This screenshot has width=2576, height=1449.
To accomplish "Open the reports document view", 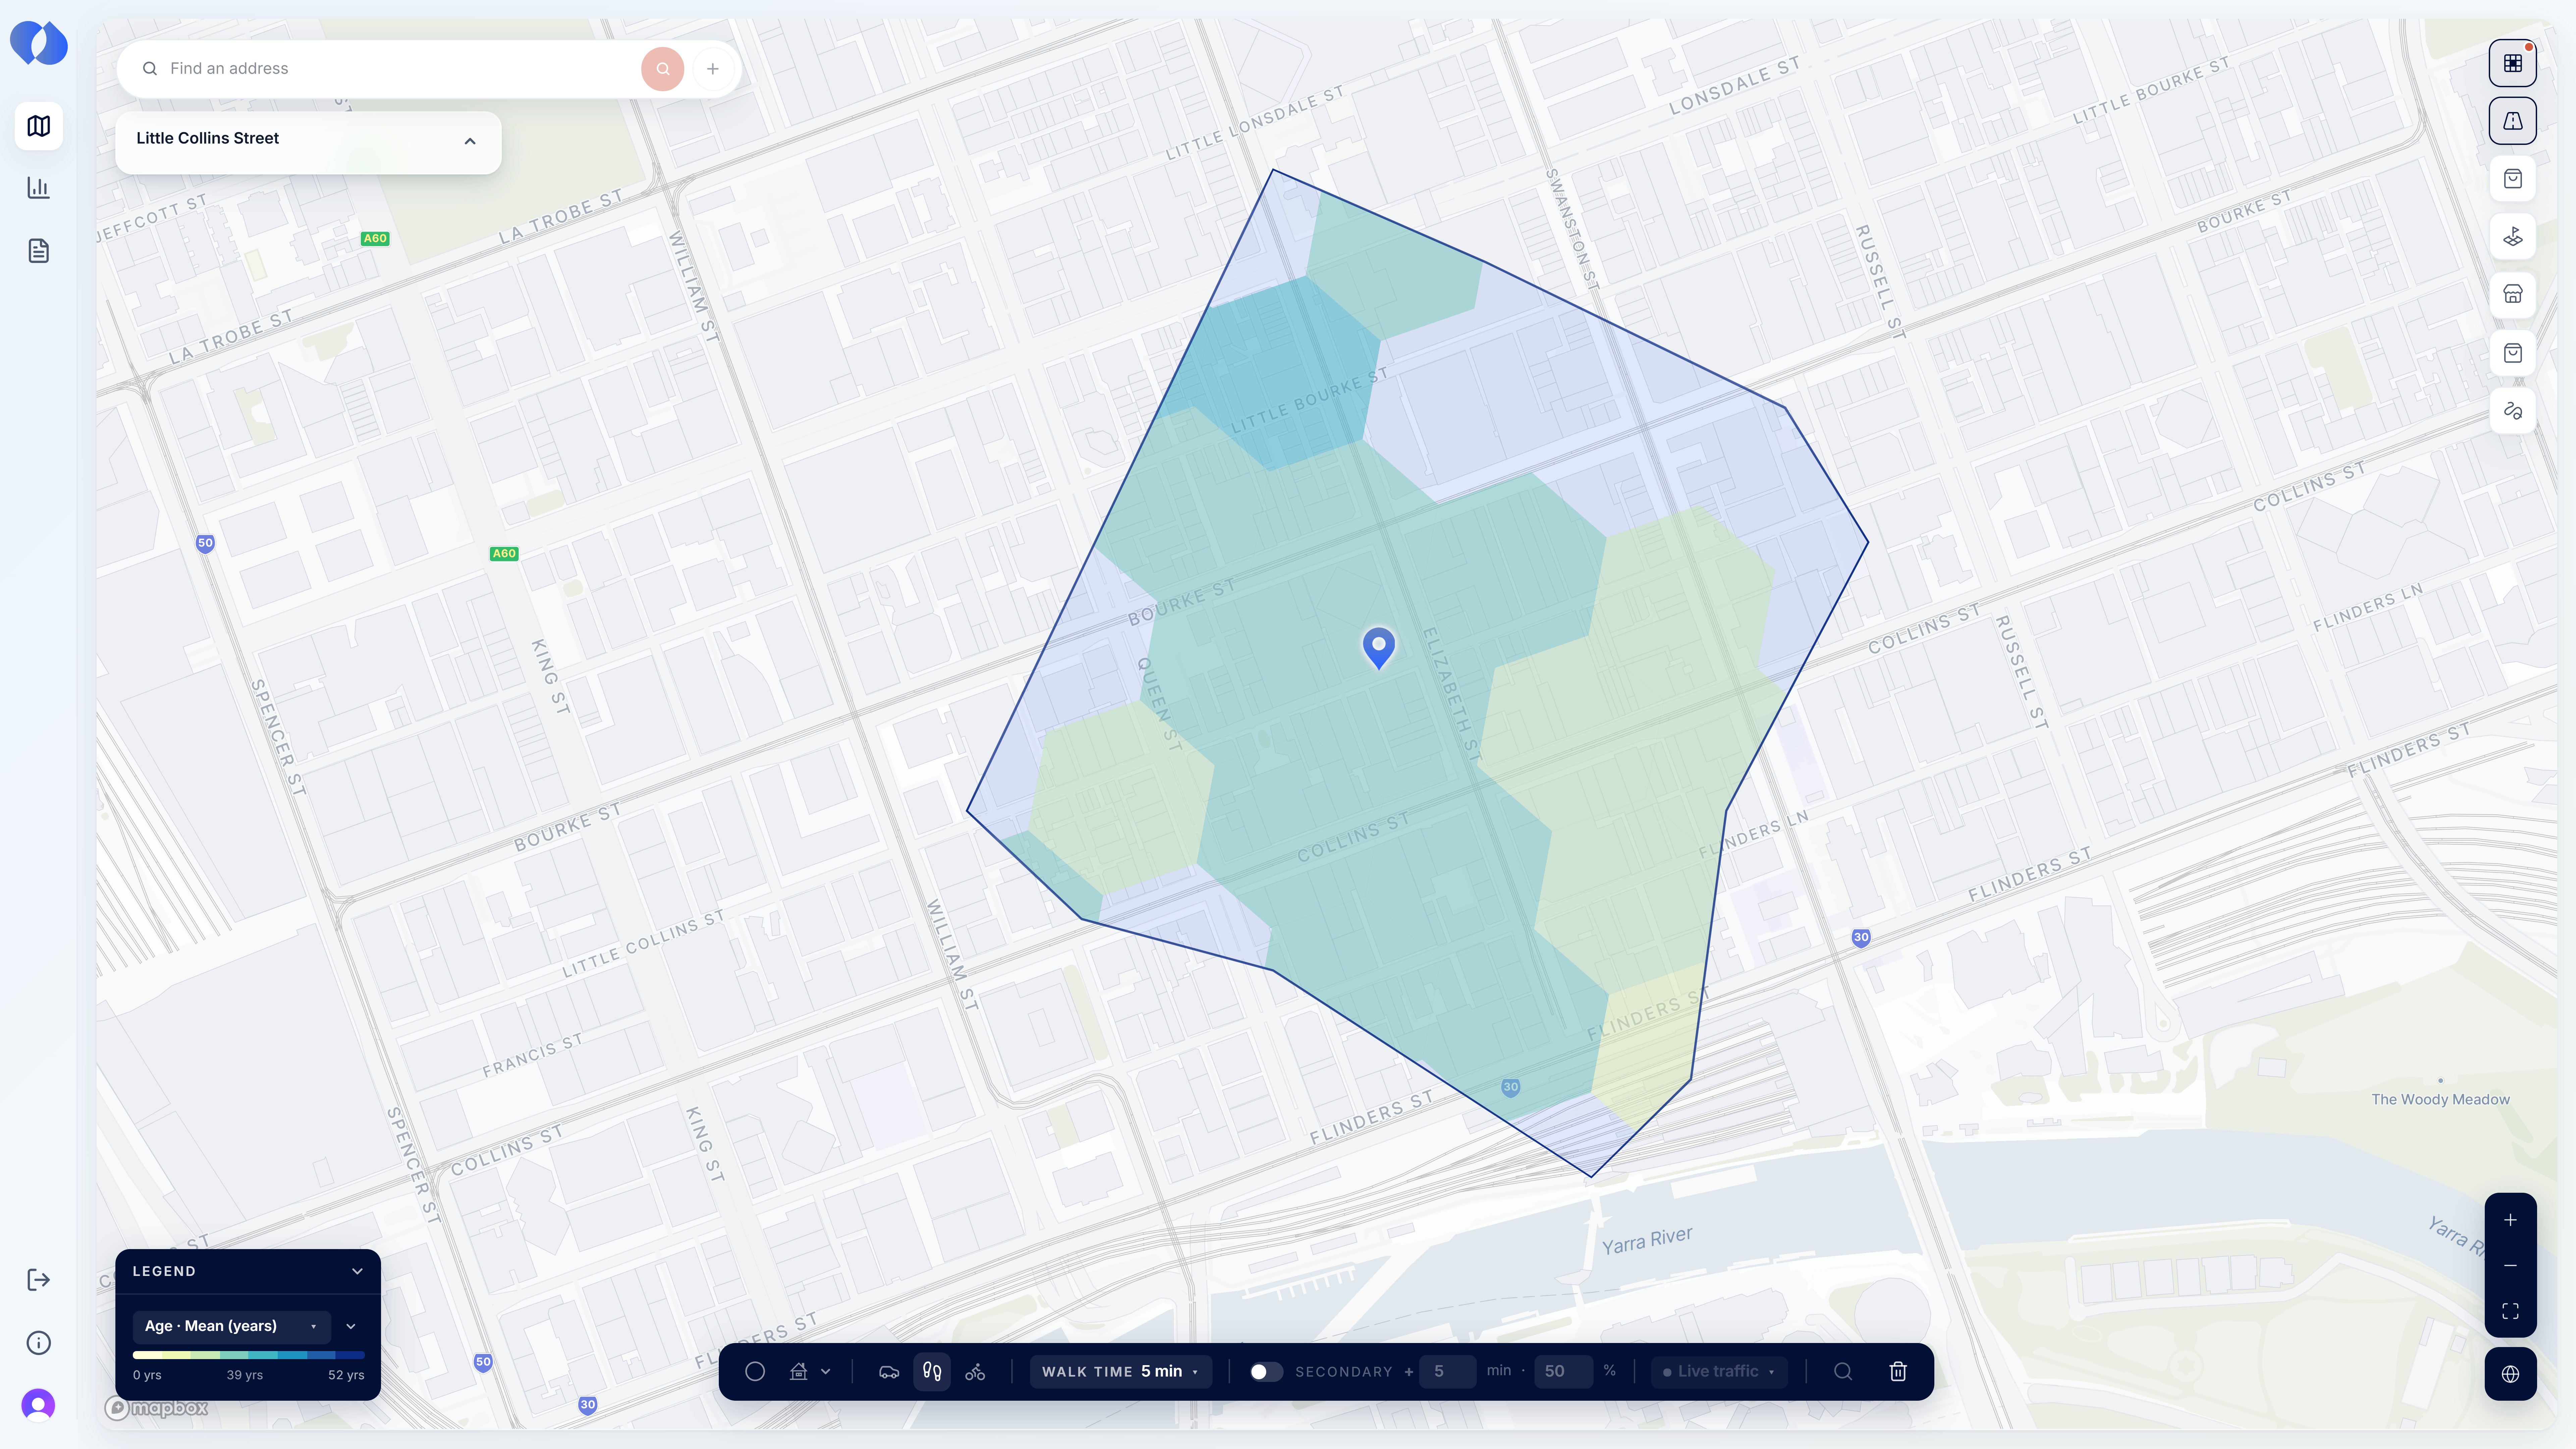I will 39,251.
